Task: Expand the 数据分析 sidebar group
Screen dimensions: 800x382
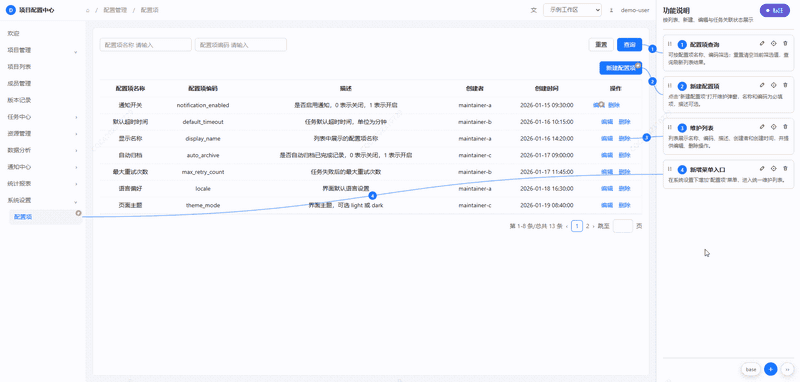Action: 76,150
